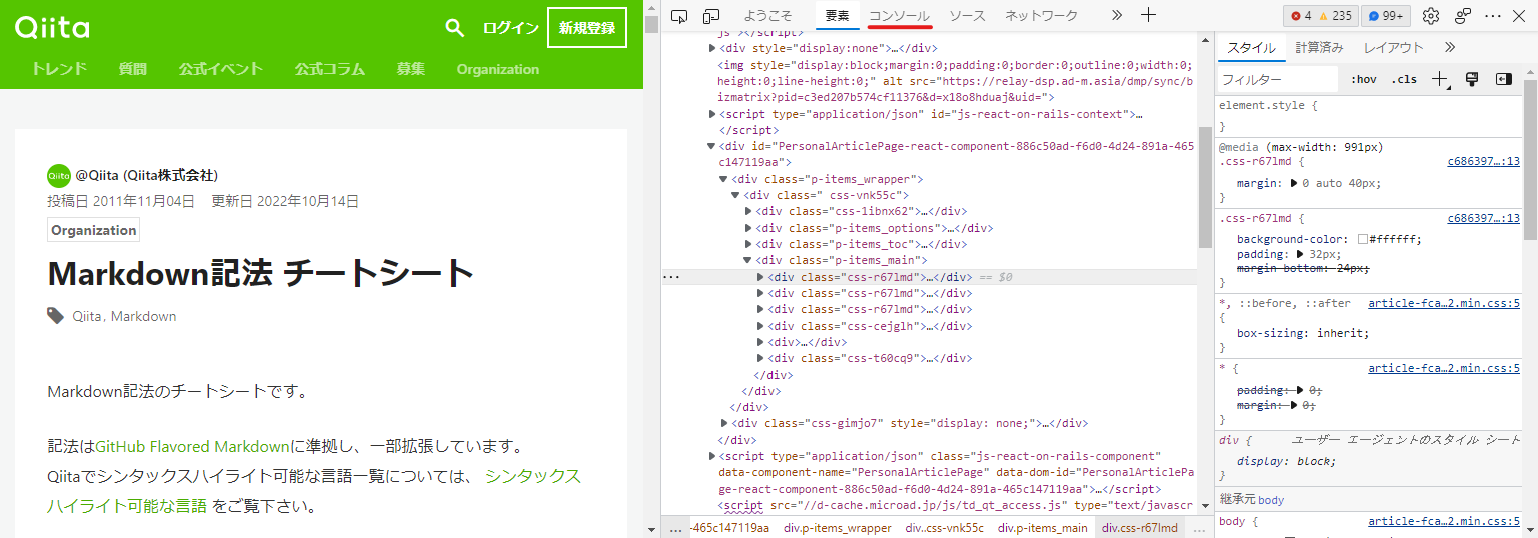
Task: Collapse the css-vnk55c div node
Action: click(736, 195)
